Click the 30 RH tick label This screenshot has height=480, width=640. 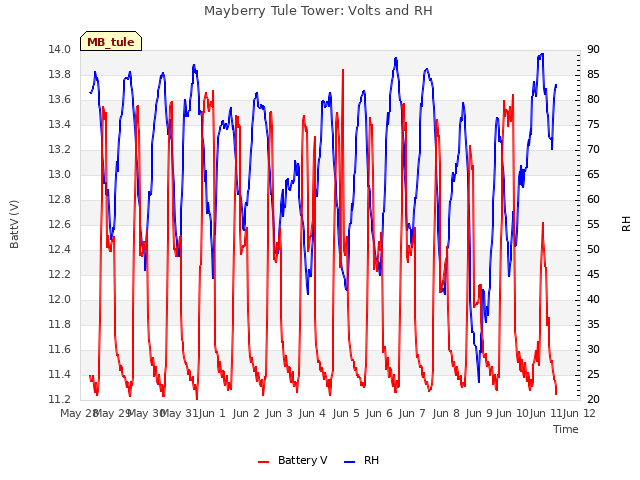click(x=593, y=349)
